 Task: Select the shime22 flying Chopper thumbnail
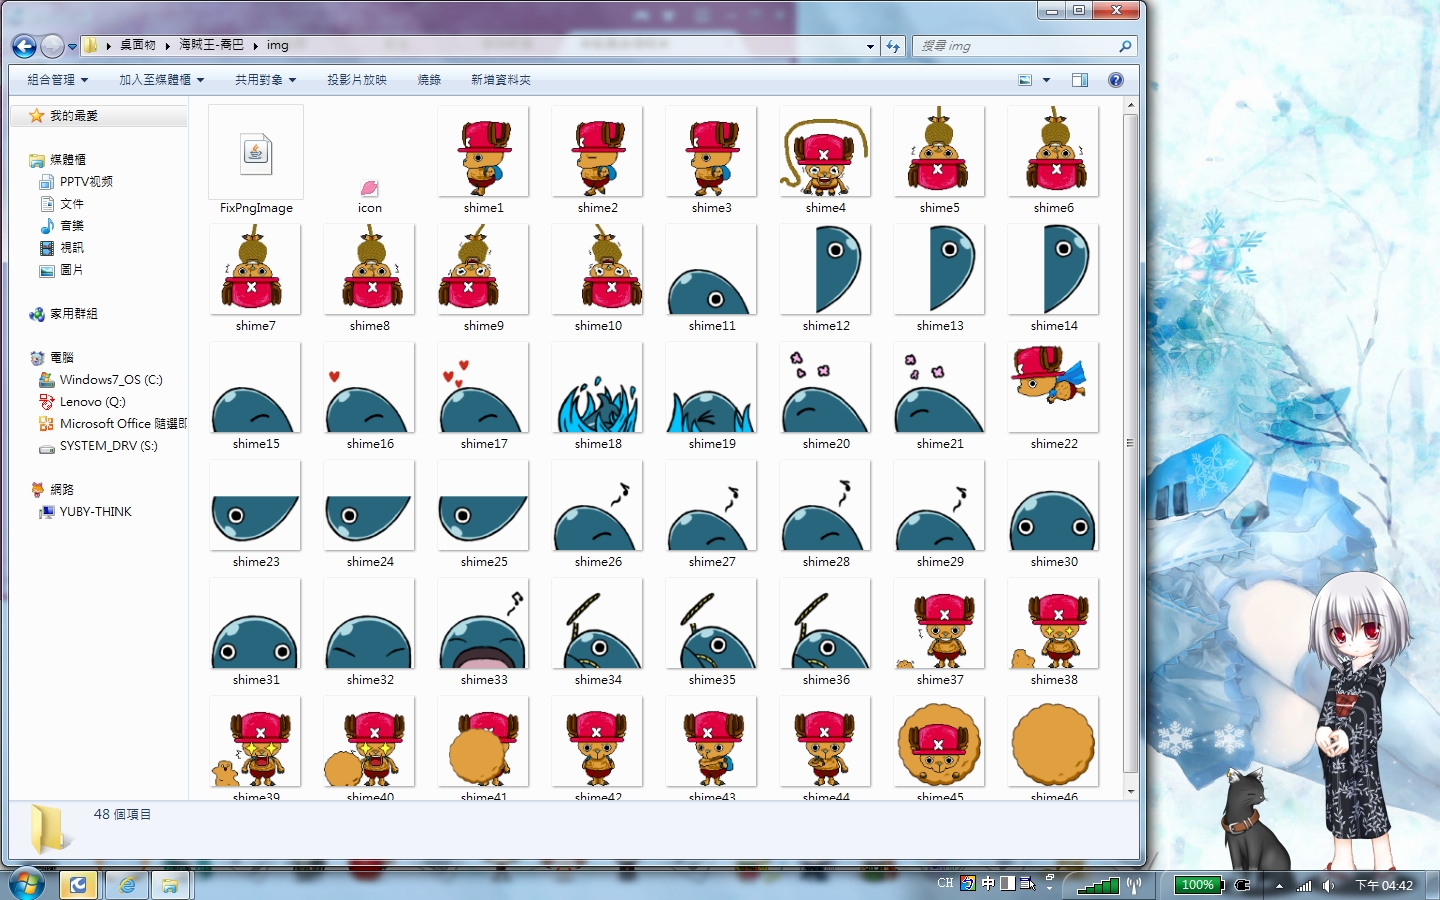(1053, 388)
